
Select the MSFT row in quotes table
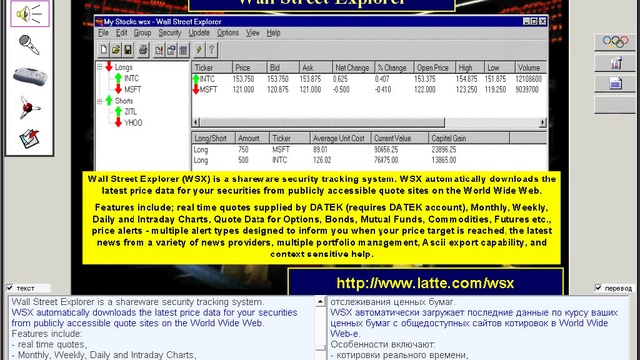pyautogui.click(x=369, y=89)
